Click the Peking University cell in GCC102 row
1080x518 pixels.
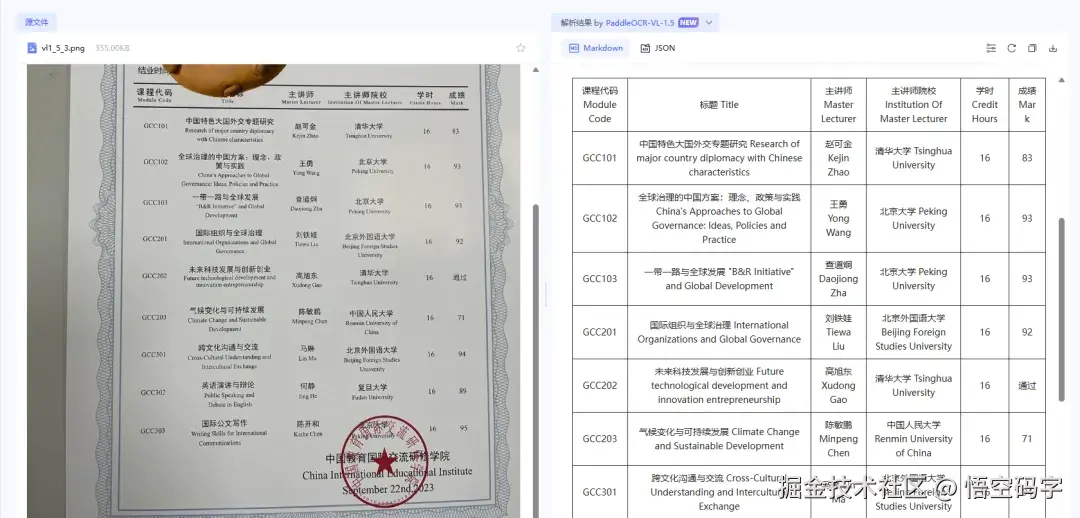pyautogui.click(x=913, y=218)
